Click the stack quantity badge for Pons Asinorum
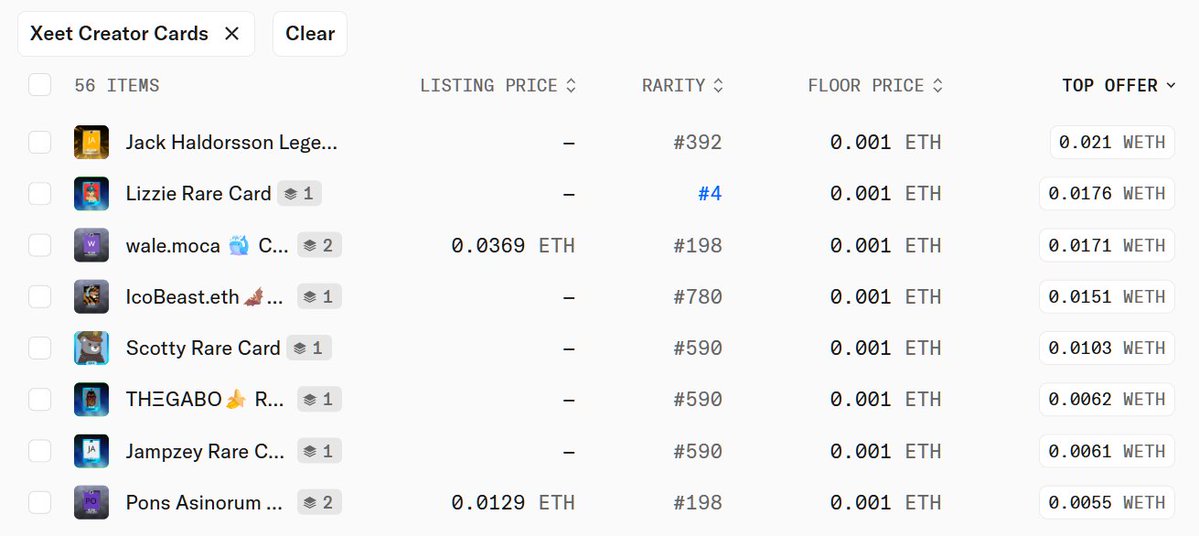 (319, 502)
